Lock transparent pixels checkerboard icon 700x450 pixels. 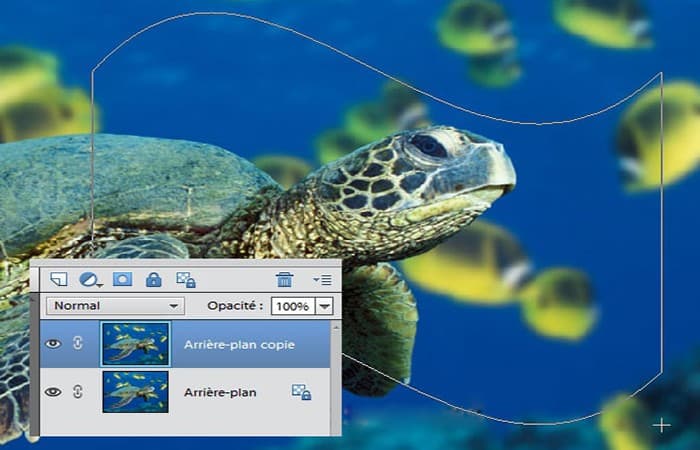[x=186, y=280]
